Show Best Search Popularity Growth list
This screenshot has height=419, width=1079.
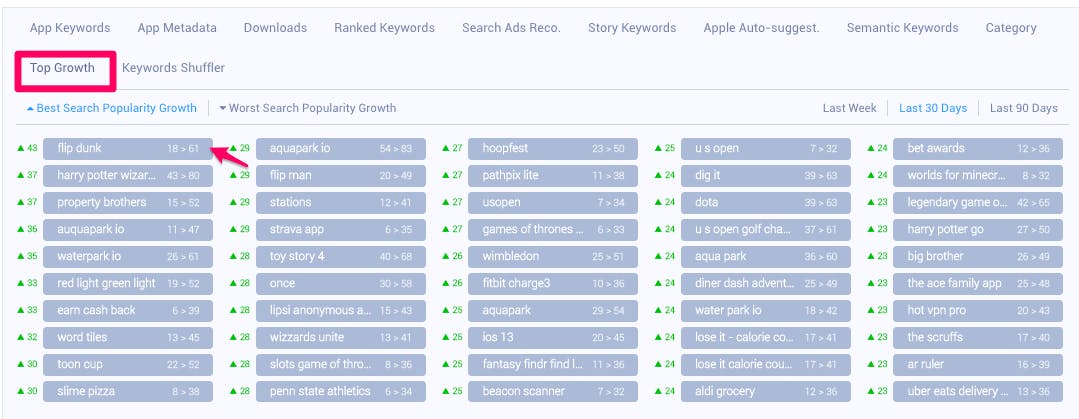111,108
